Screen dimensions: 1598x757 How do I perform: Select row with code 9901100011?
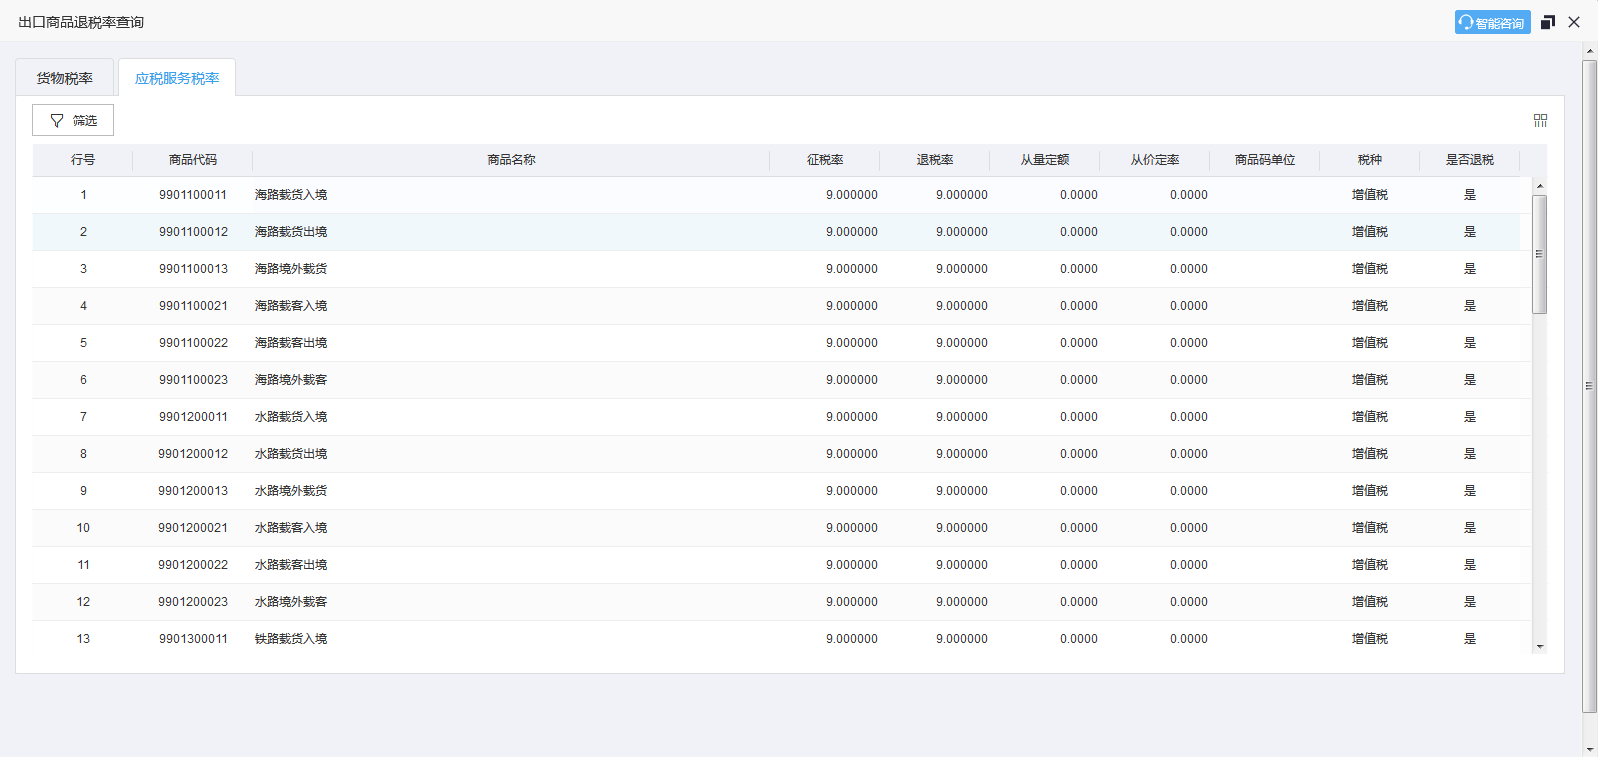pos(193,195)
